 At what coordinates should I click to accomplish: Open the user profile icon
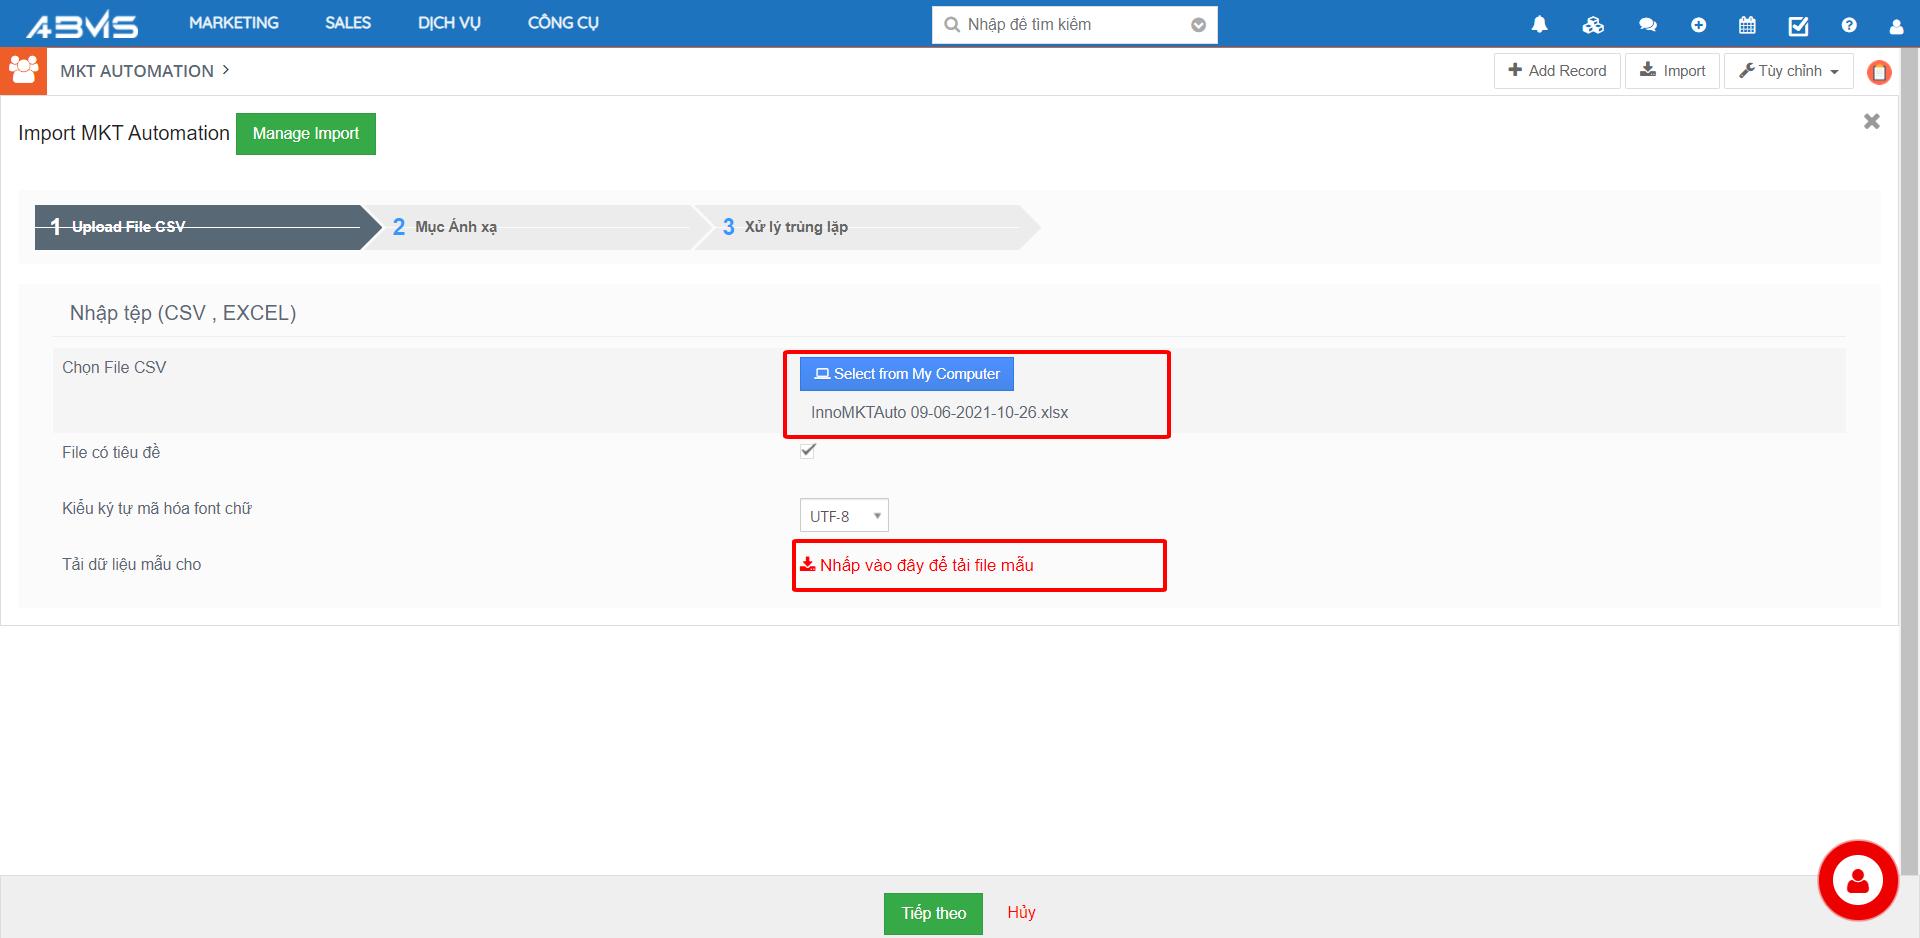[x=1896, y=26]
